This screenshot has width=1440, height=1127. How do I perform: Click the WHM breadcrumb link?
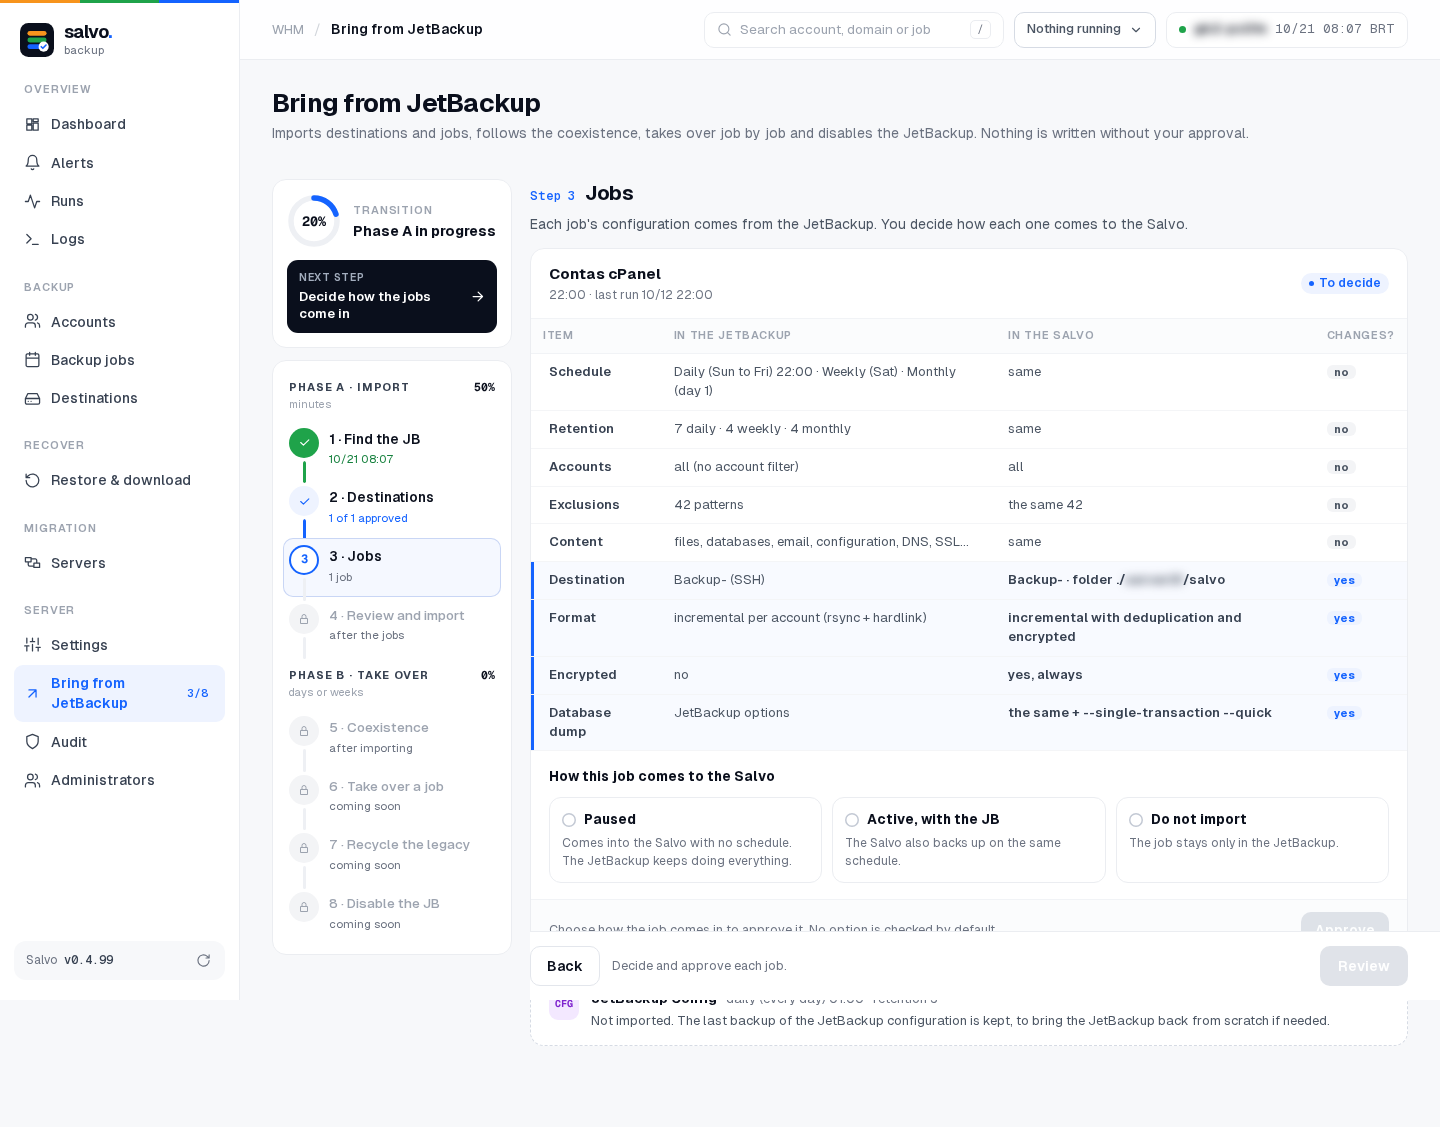(288, 30)
